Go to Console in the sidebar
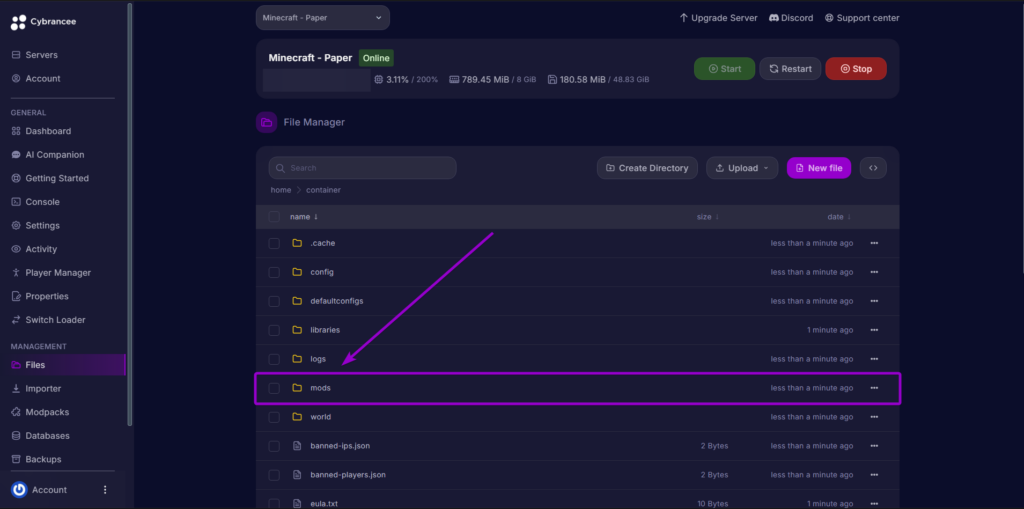The width and height of the screenshot is (1024, 509). [42, 202]
